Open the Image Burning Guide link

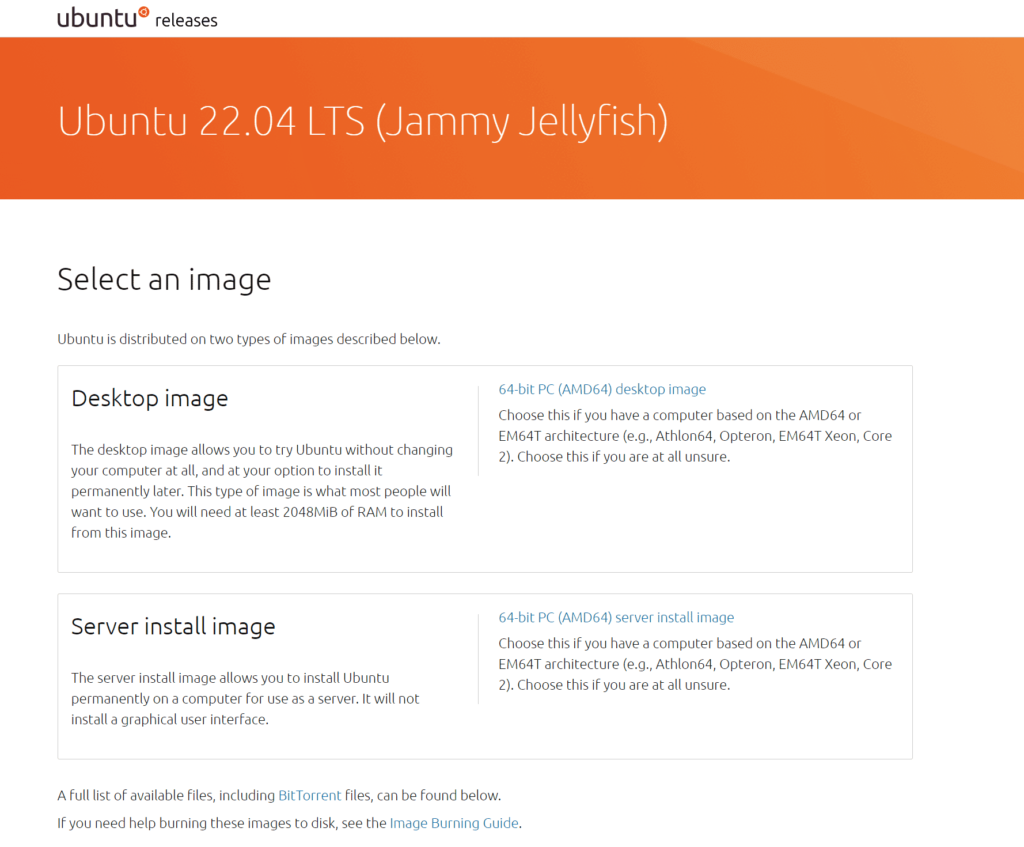pos(454,823)
